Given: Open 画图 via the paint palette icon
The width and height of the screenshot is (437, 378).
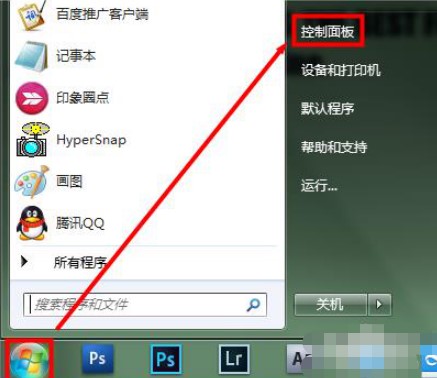Looking at the screenshot, I should 32,182.
